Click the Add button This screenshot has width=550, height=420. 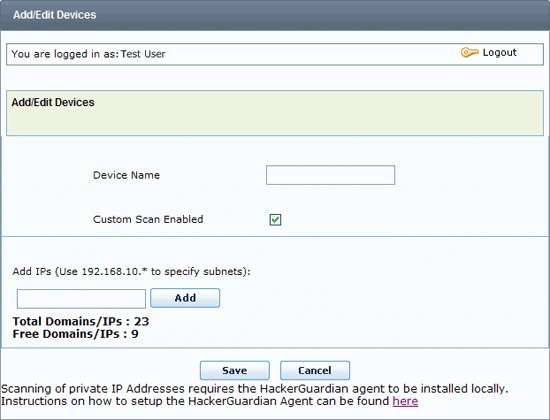[185, 298]
